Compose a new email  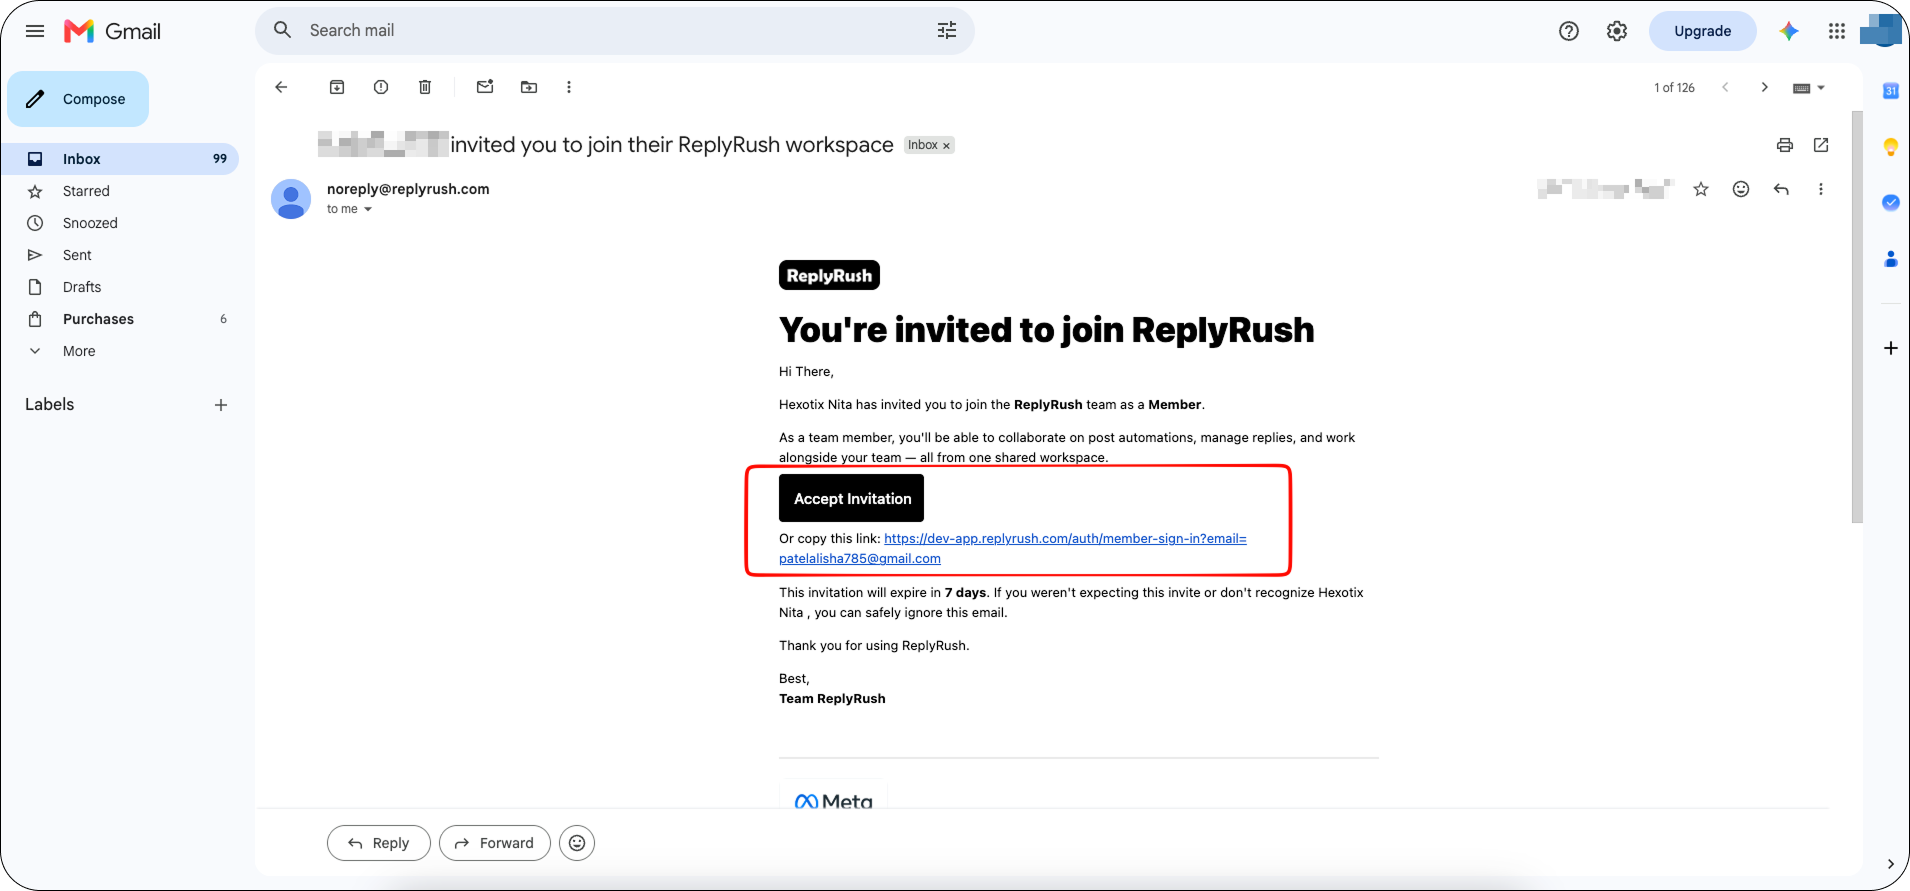[x=78, y=99]
